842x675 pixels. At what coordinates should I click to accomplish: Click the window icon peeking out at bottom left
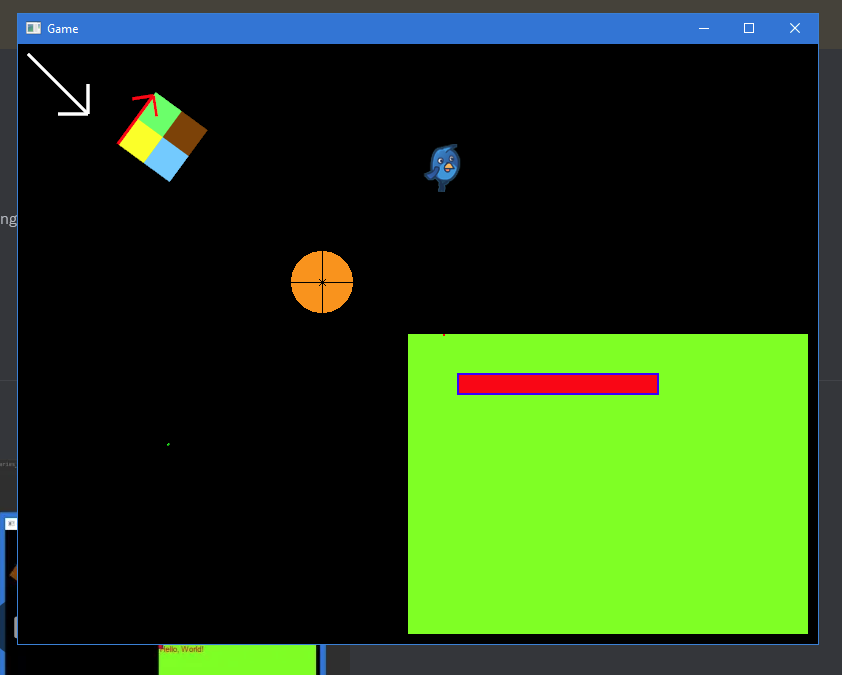point(11,523)
